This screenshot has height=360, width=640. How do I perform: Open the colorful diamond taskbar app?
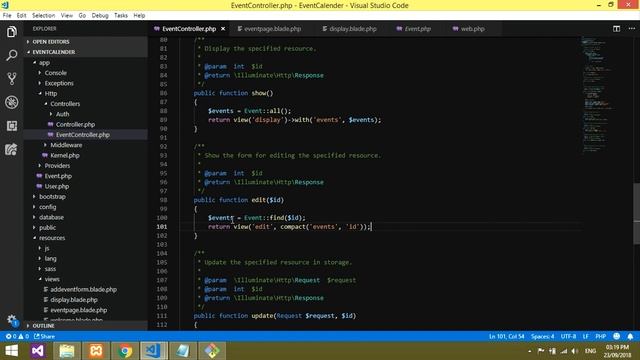click(x=212, y=351)
